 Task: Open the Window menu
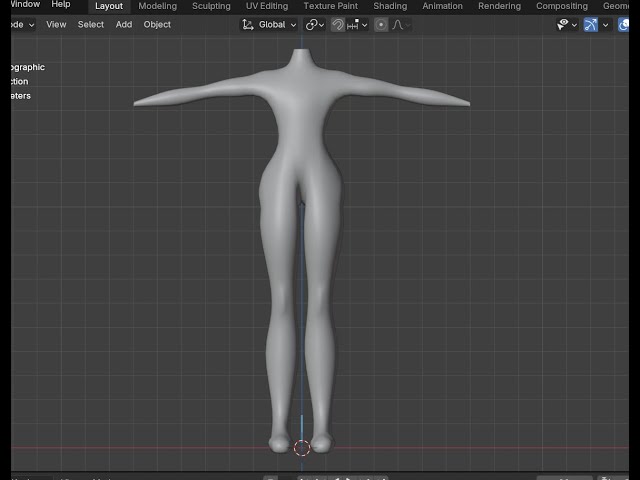26,4
